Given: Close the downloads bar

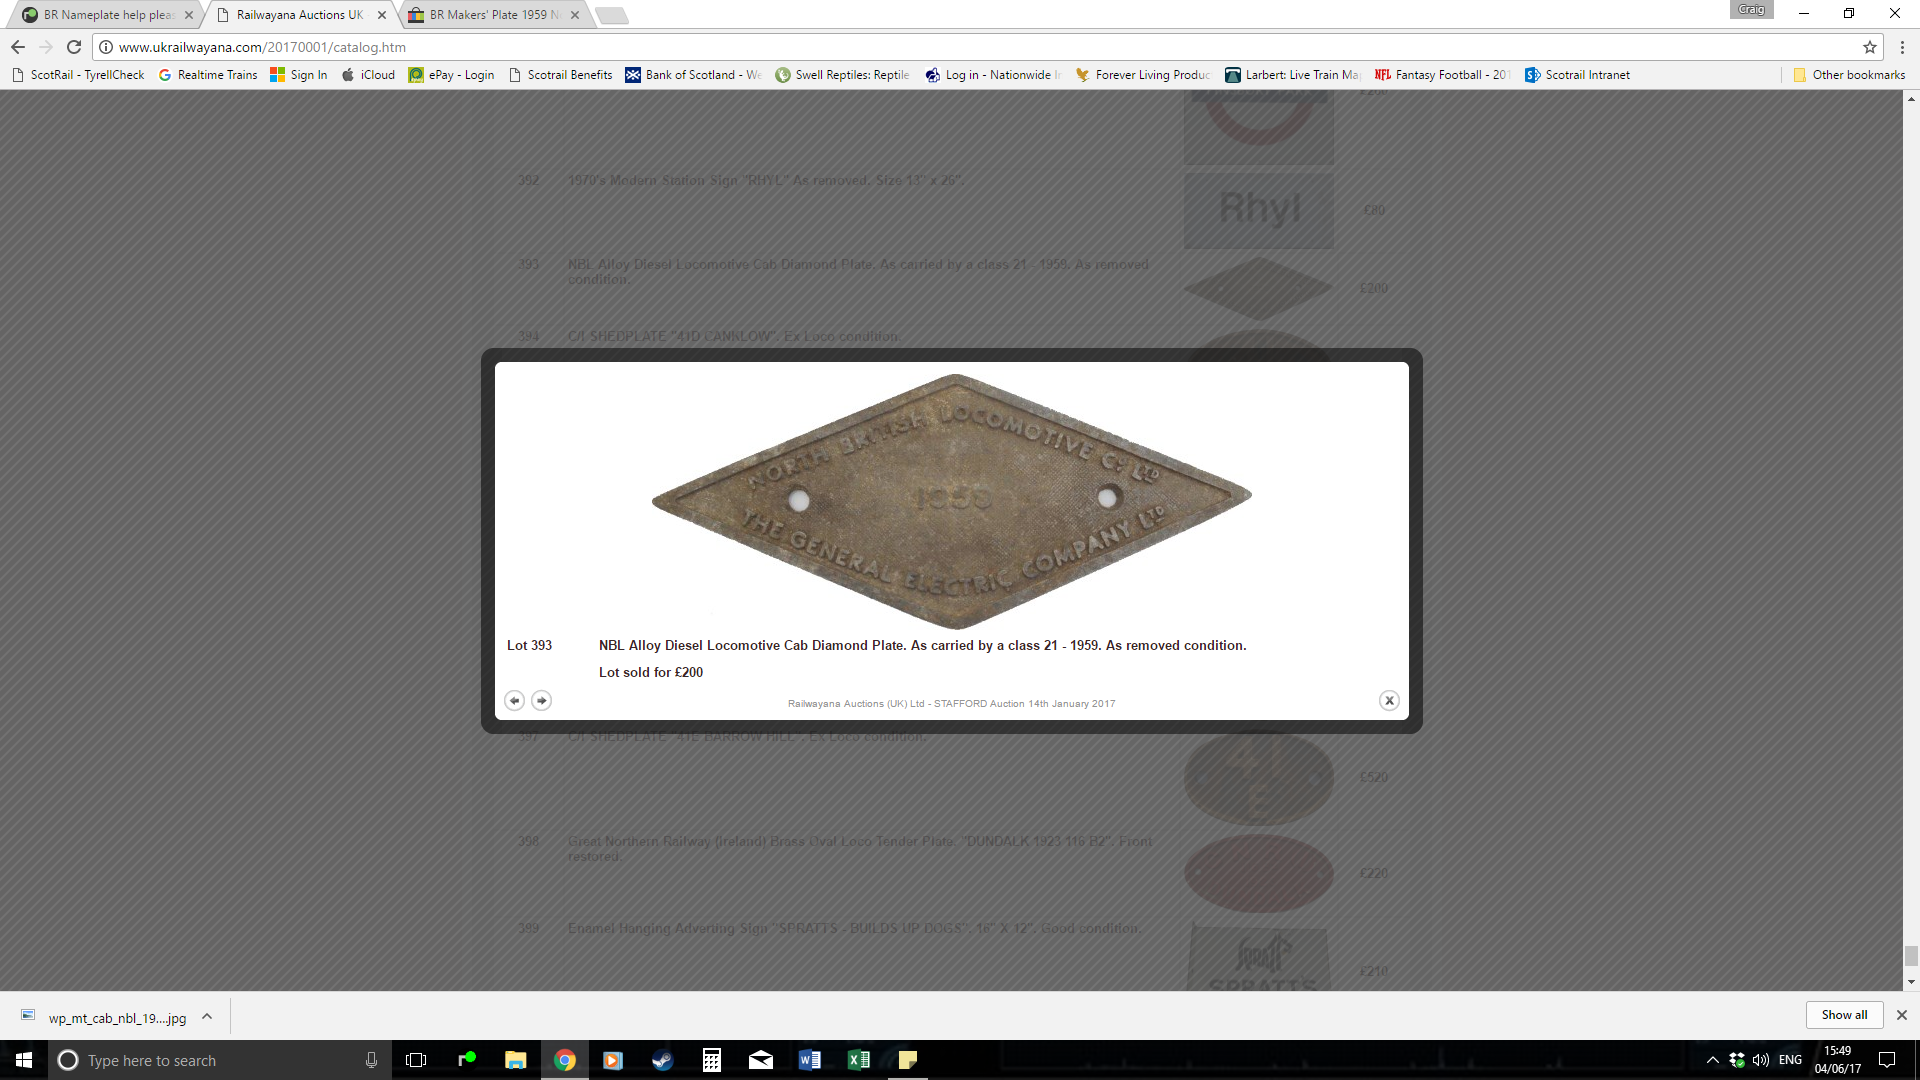Looking at the screenshot, I should point(1902,1015).
